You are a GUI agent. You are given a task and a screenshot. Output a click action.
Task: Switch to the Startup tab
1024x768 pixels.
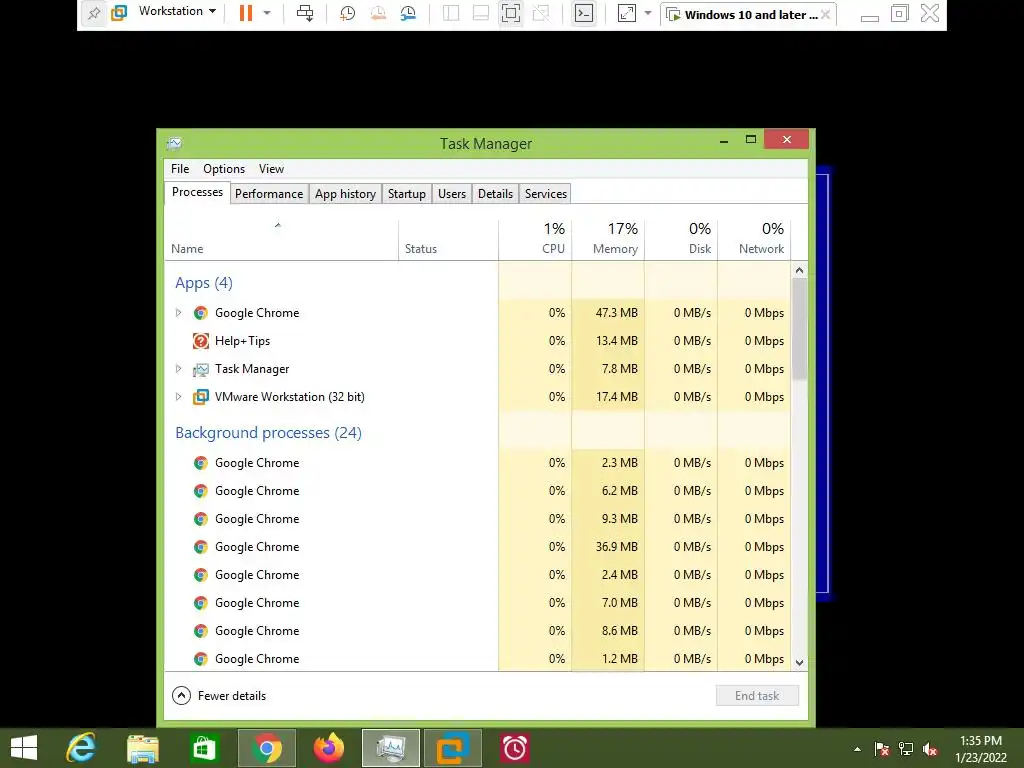pos(407,193)
